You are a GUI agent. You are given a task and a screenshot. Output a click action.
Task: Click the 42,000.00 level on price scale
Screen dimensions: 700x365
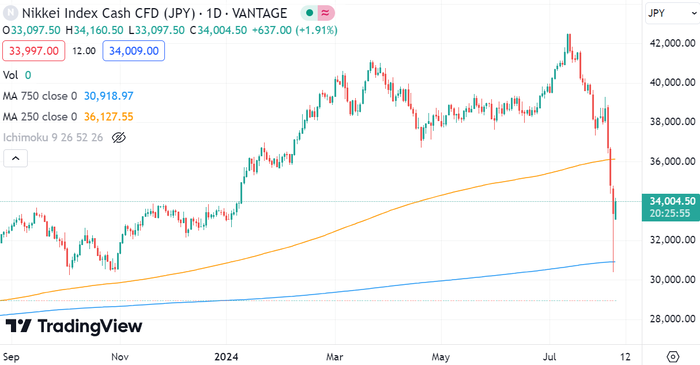(x=672, y=43)
